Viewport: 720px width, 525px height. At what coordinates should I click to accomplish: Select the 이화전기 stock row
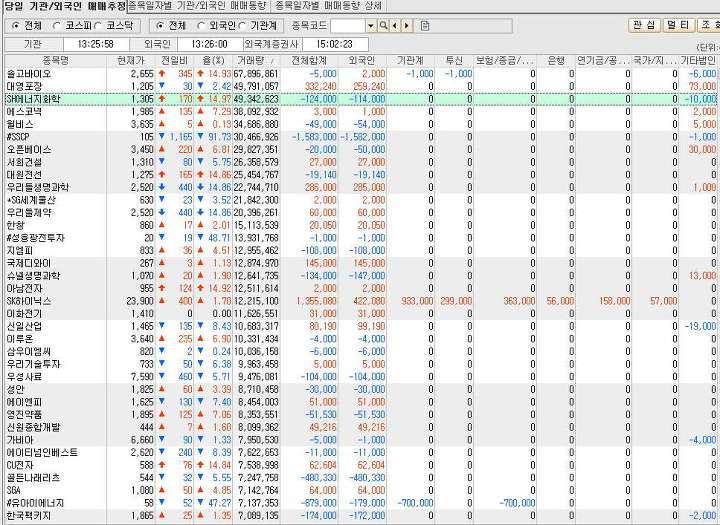coord(361,314)
